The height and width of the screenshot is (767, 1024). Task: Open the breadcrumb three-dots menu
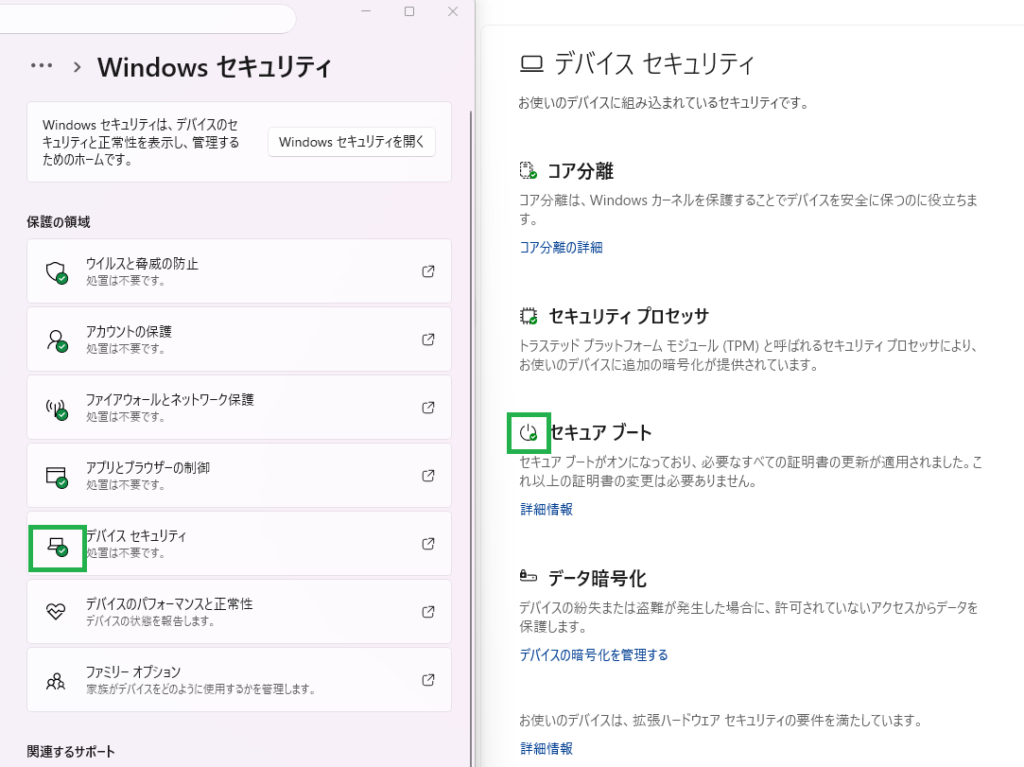click(42, 65)
